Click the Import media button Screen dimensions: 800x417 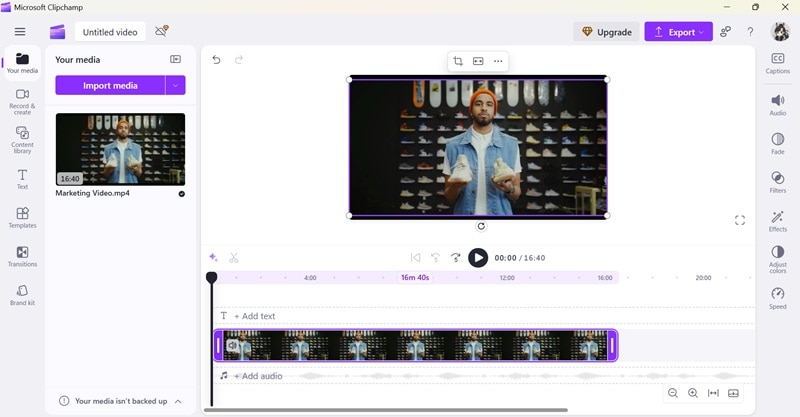tap(110, 85)
